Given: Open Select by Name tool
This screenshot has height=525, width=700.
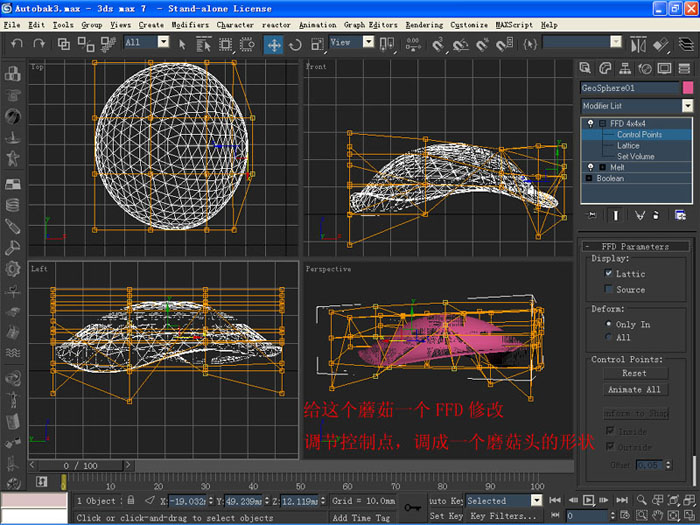Looking at the screenshot, I should click(203, 44).
